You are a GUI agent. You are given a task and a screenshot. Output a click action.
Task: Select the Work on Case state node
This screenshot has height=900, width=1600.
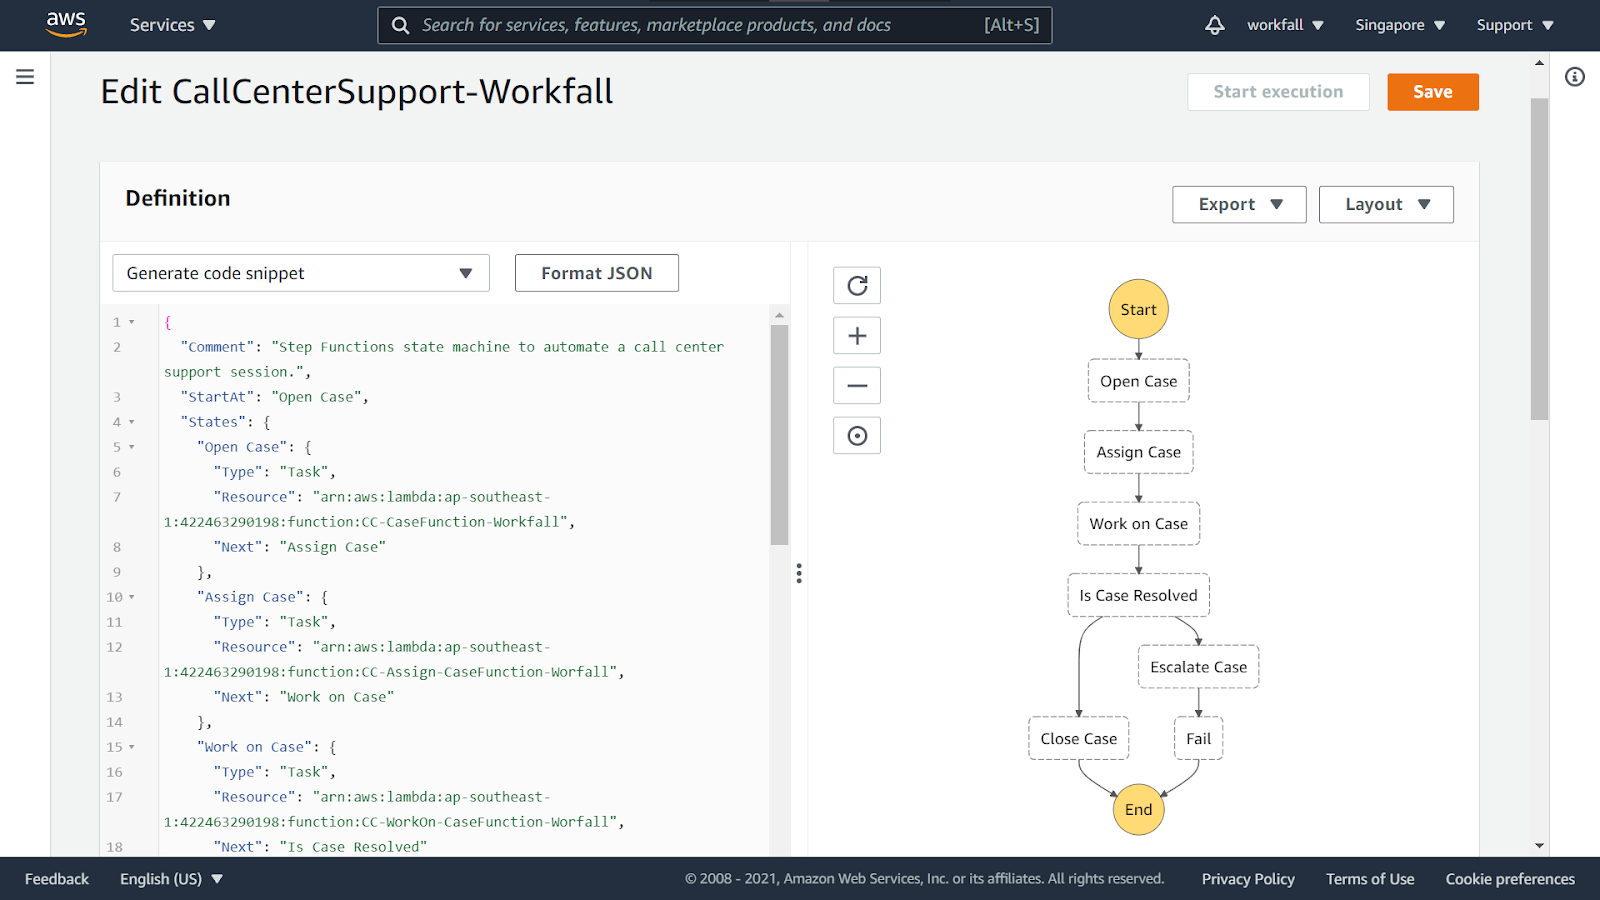click(1138, 524)
